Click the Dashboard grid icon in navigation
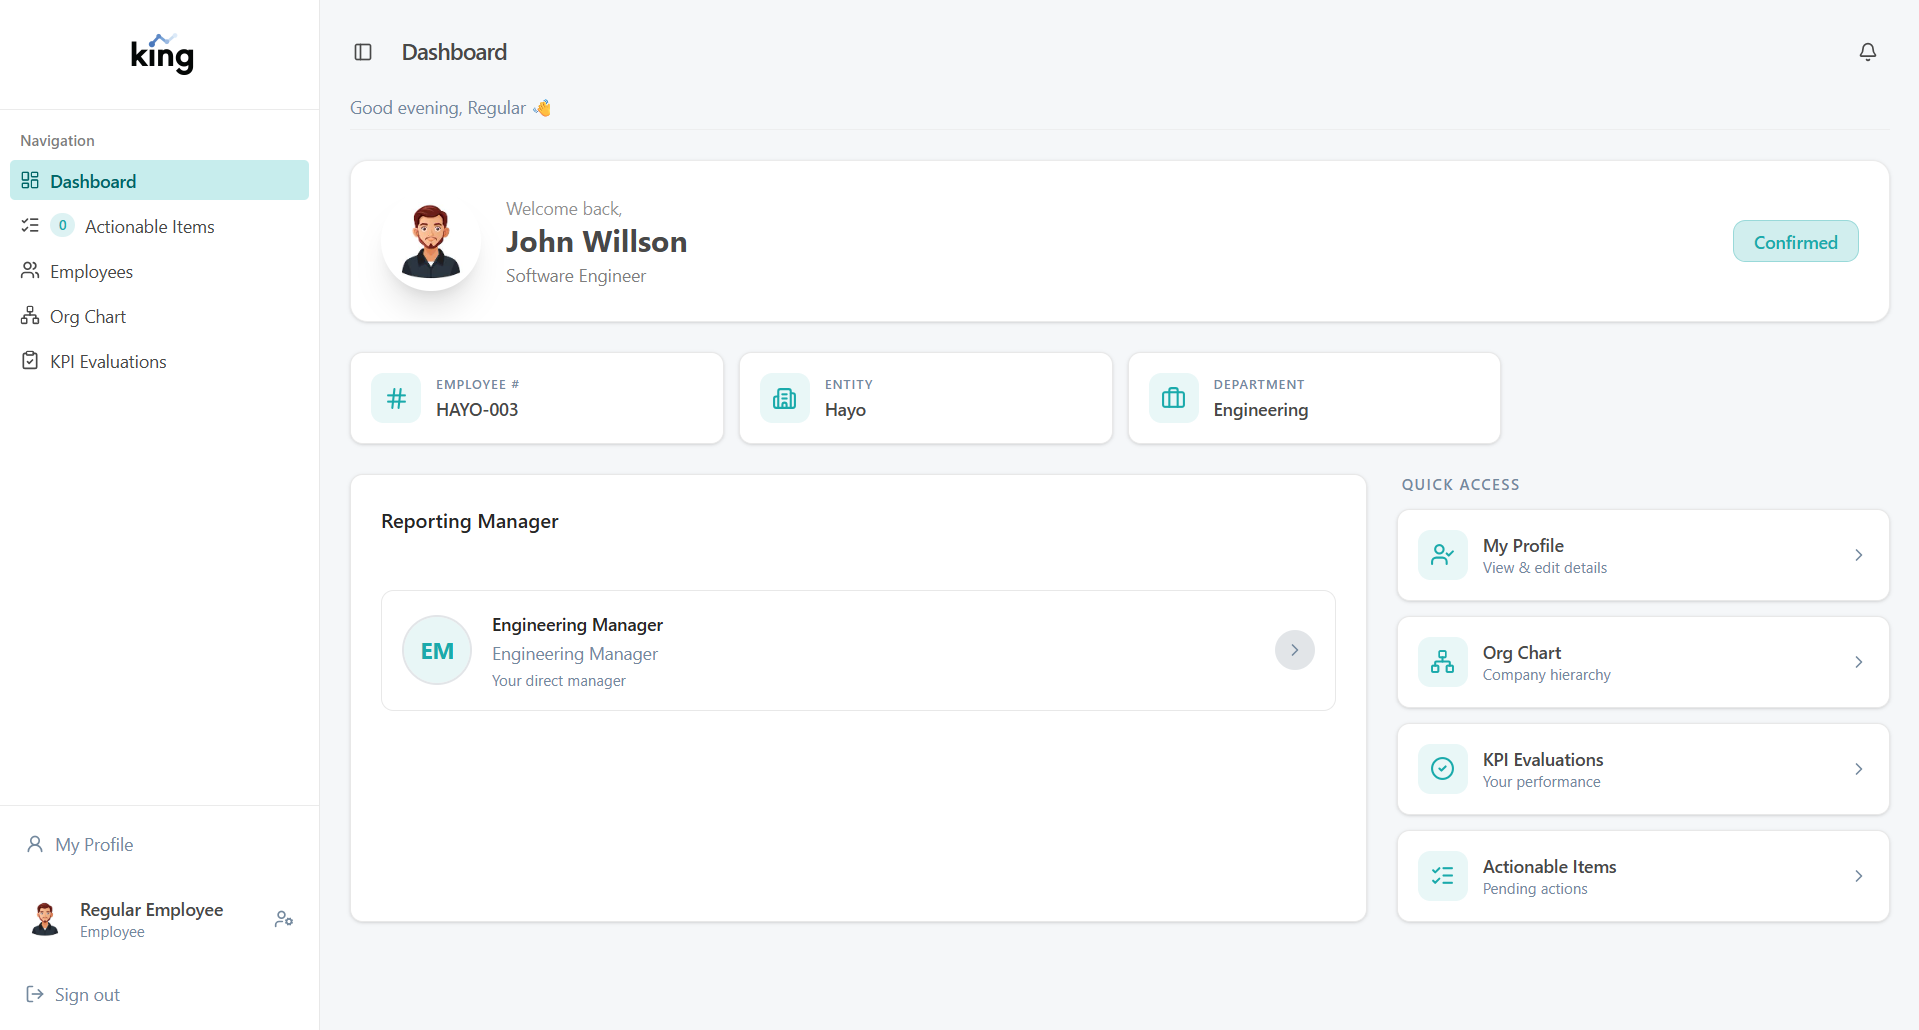Screen dimensions: 1919x1030 pyautogui.click(x=30, y=180)
